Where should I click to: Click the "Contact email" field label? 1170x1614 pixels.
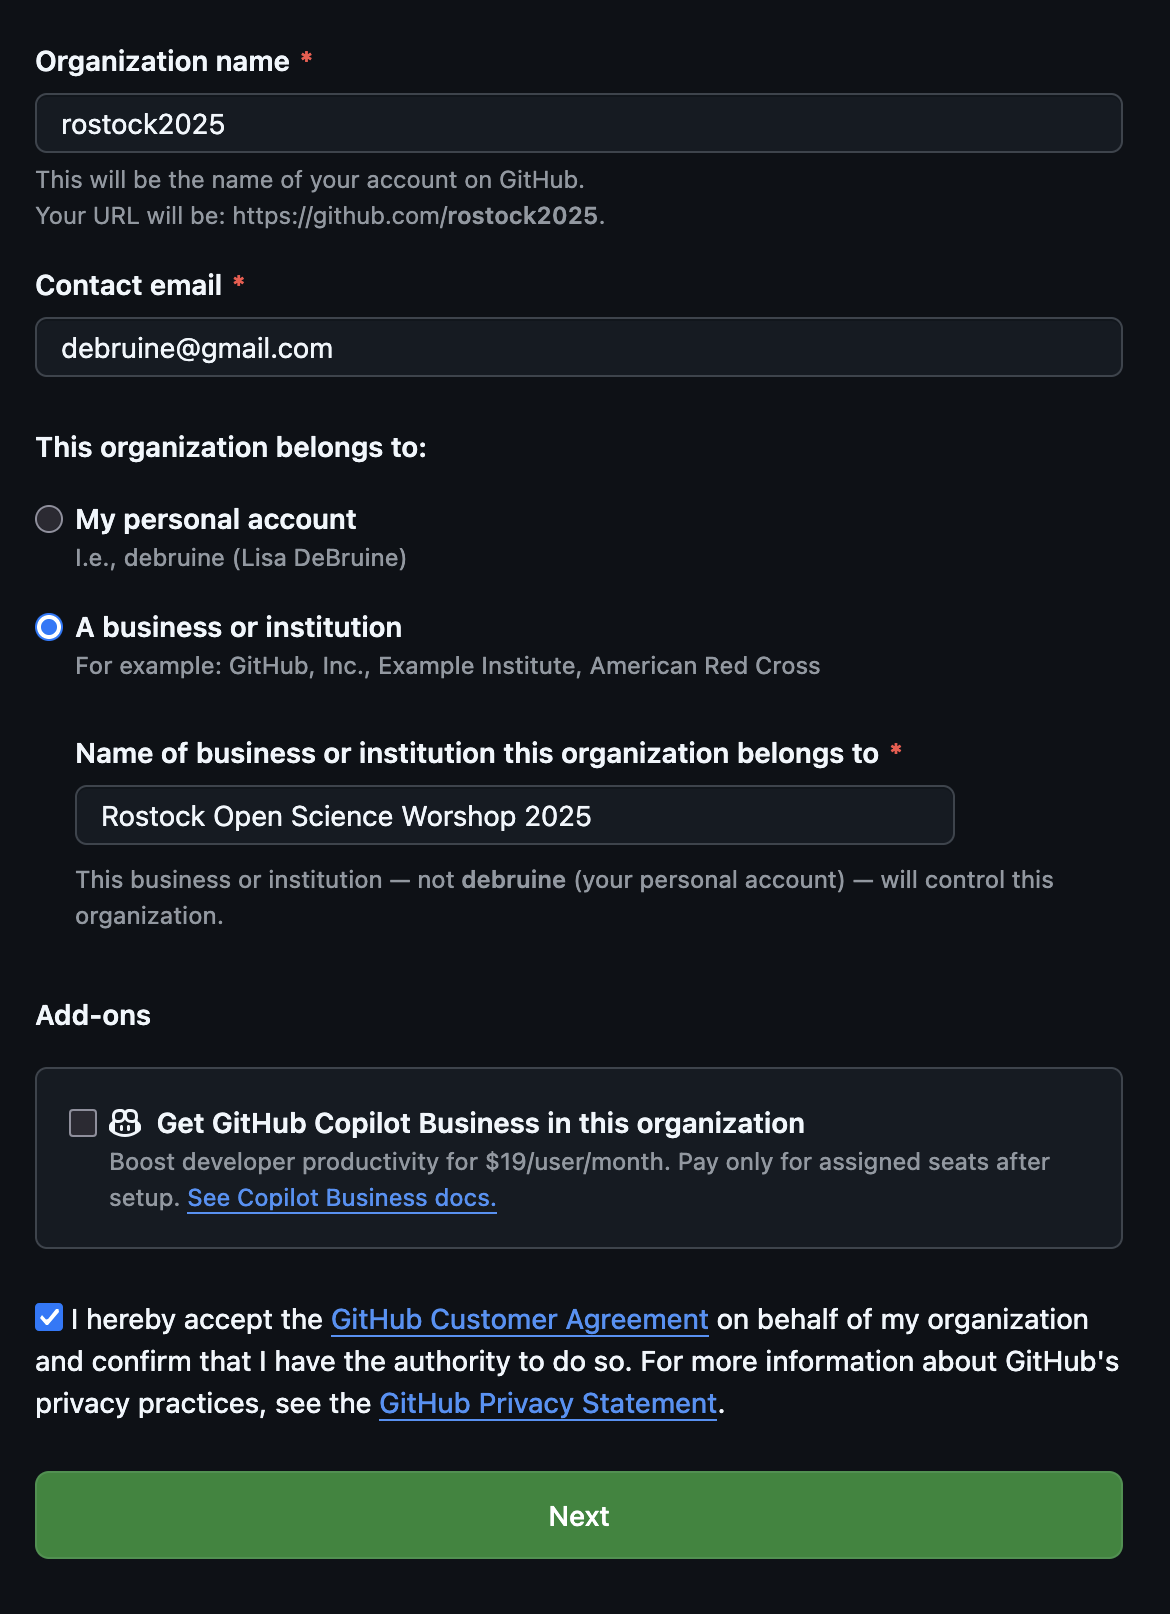click(x=128, y=286)
